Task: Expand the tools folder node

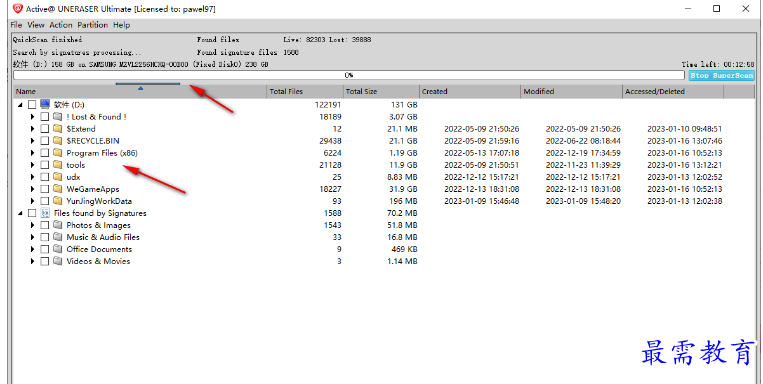Action: pos(33,165)
